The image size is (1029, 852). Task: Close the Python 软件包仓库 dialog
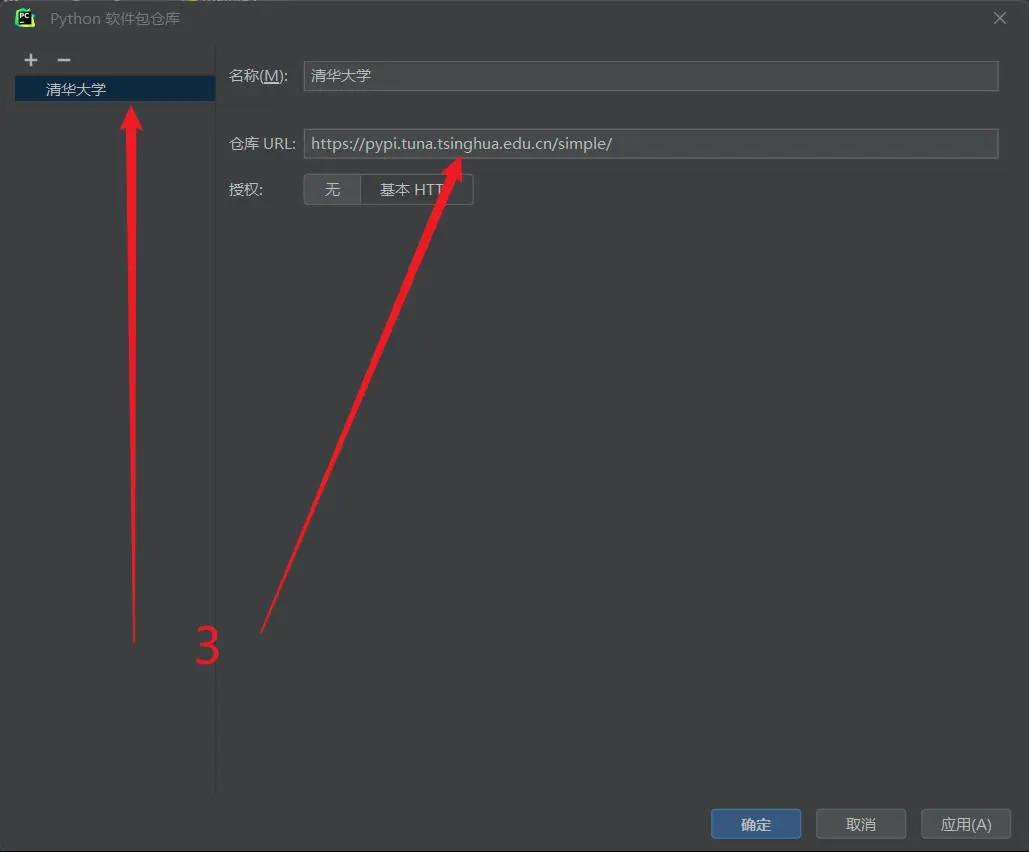point(999,18)
